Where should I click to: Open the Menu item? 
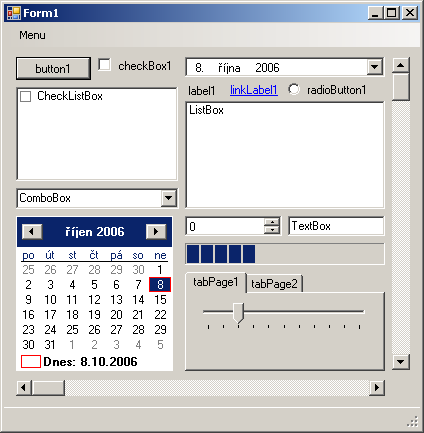click(32, 35)
